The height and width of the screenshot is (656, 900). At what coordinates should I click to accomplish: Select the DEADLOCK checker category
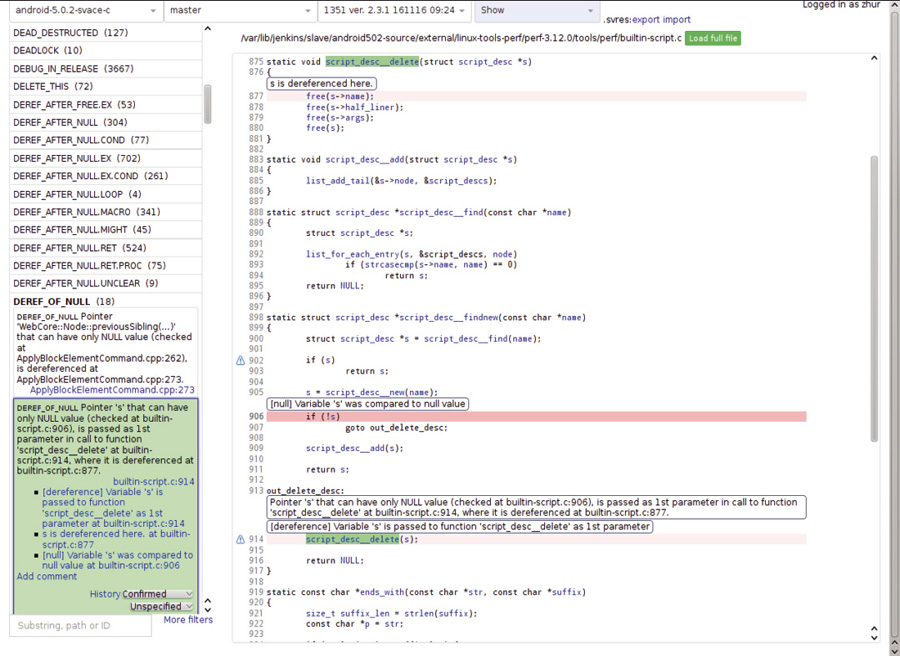[48, 50]
